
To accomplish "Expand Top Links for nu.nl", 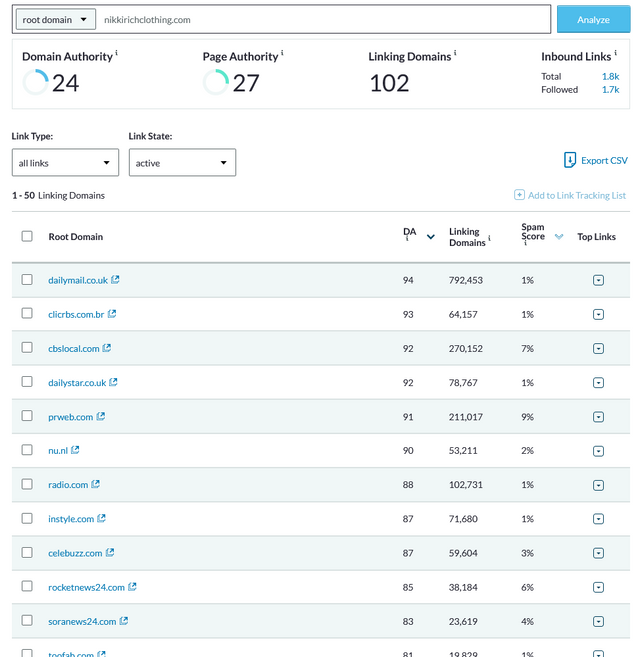I will point(599,451).
